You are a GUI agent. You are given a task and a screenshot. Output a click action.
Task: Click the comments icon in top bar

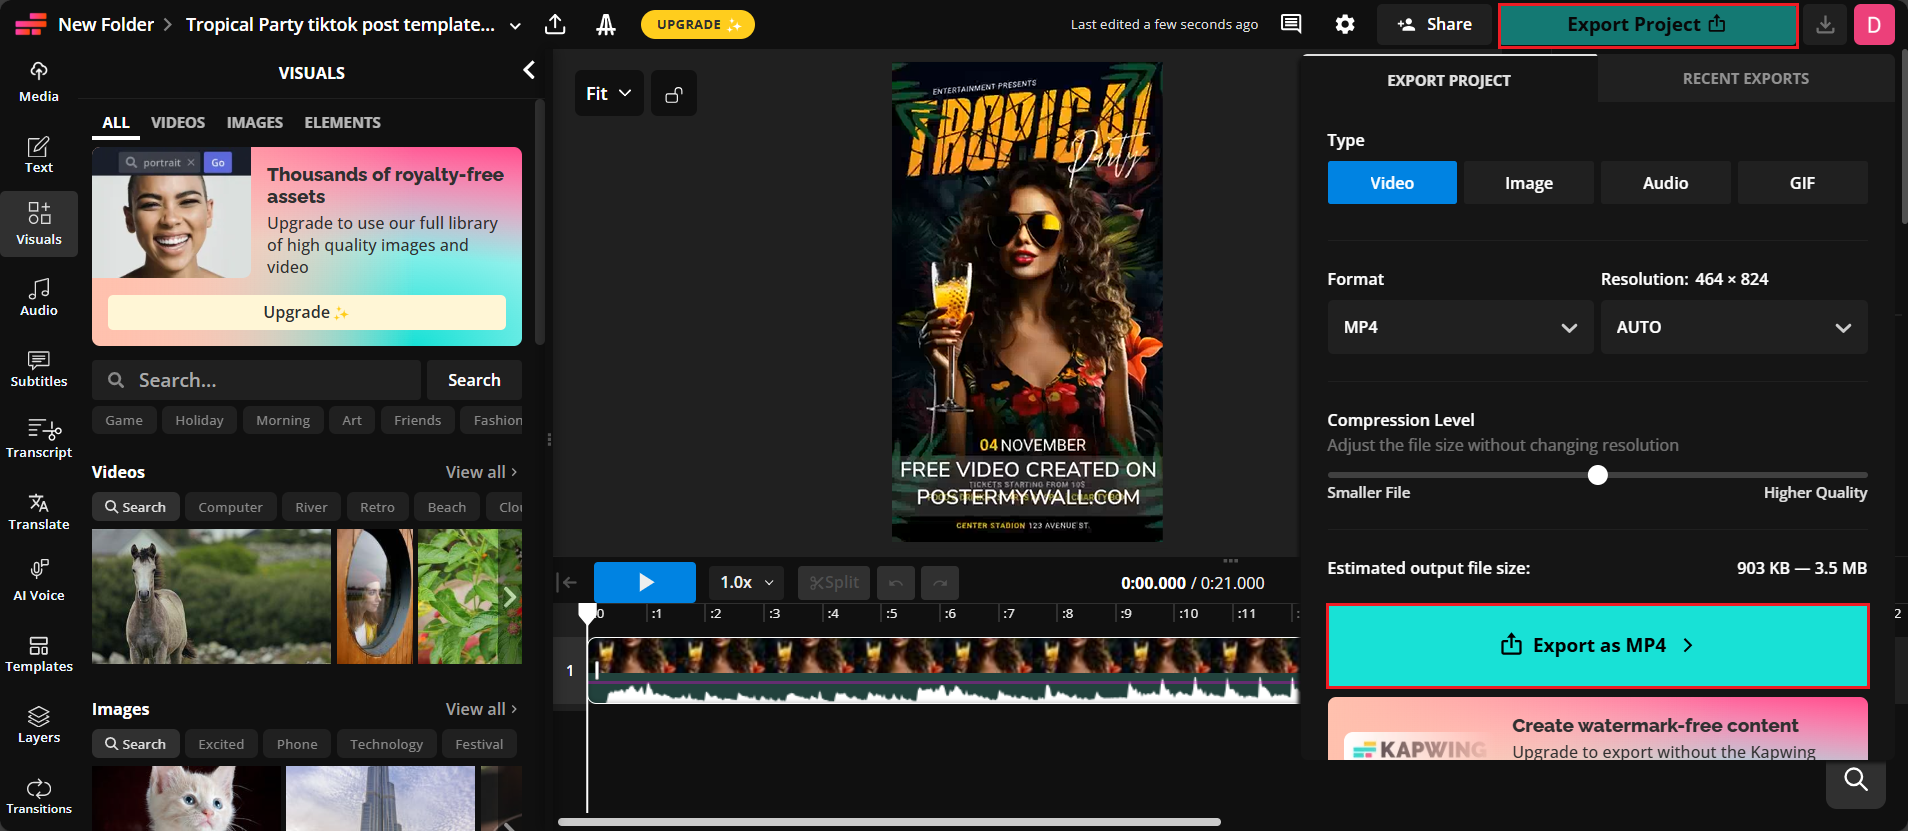pos(1291,24)
